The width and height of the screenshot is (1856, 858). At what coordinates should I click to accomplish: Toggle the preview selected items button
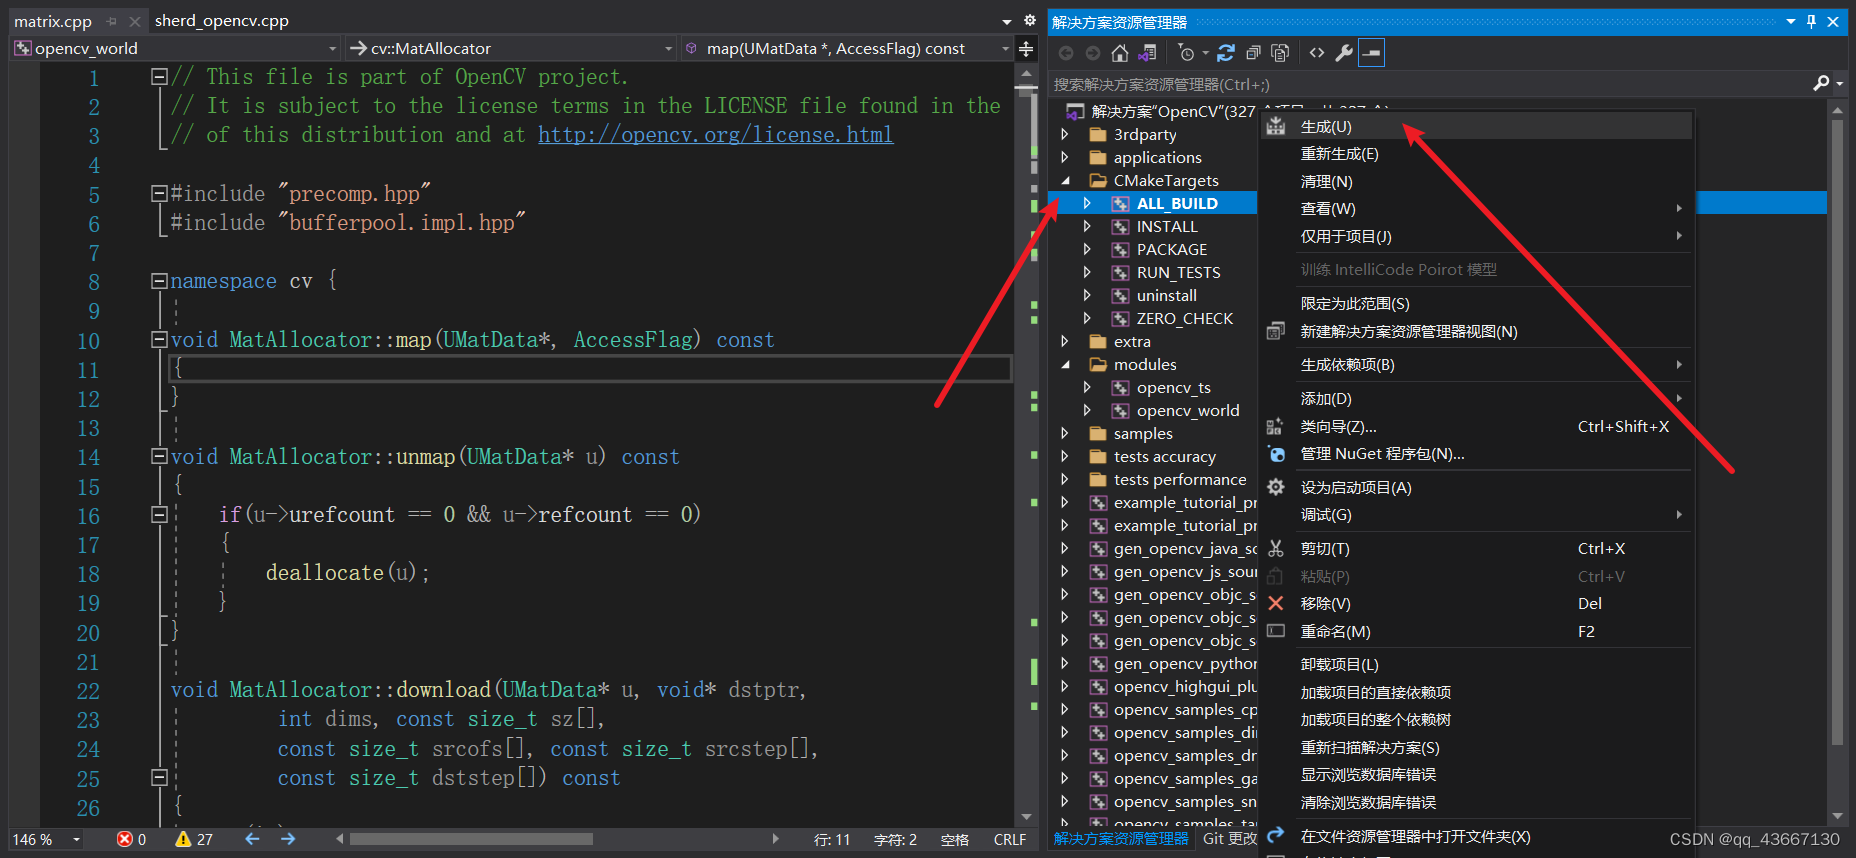coord(1371,53)
